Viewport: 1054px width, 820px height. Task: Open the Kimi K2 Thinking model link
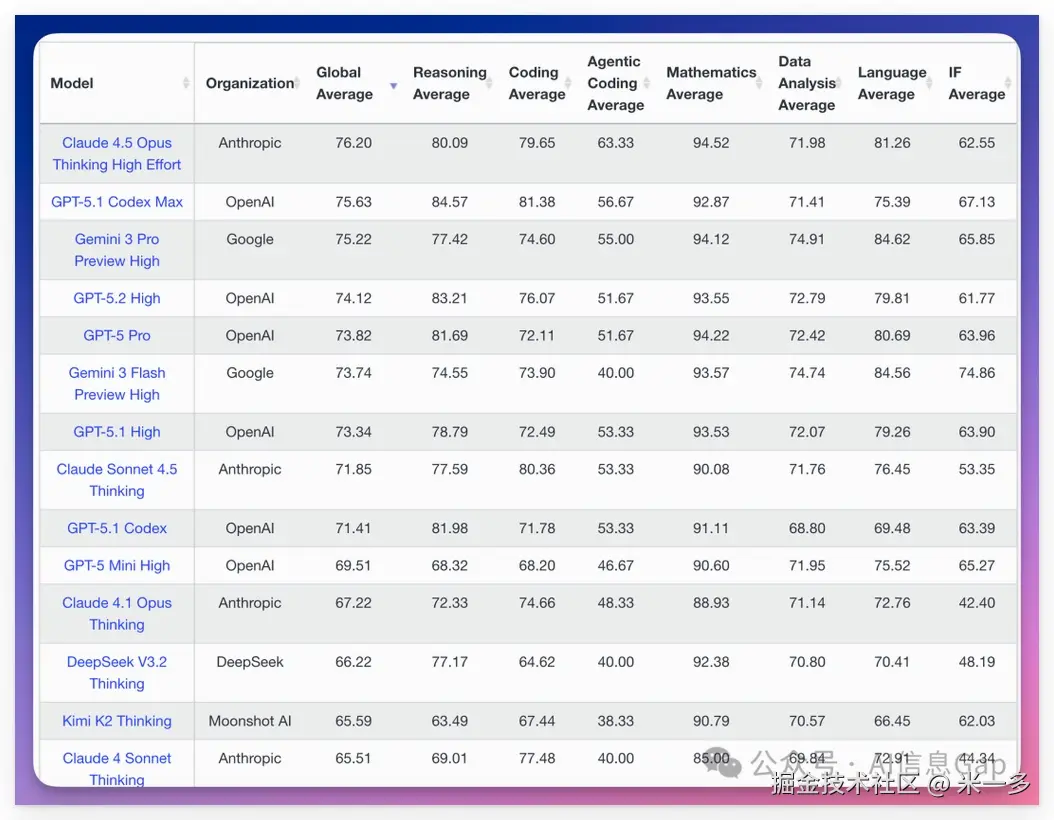point(117,721)
